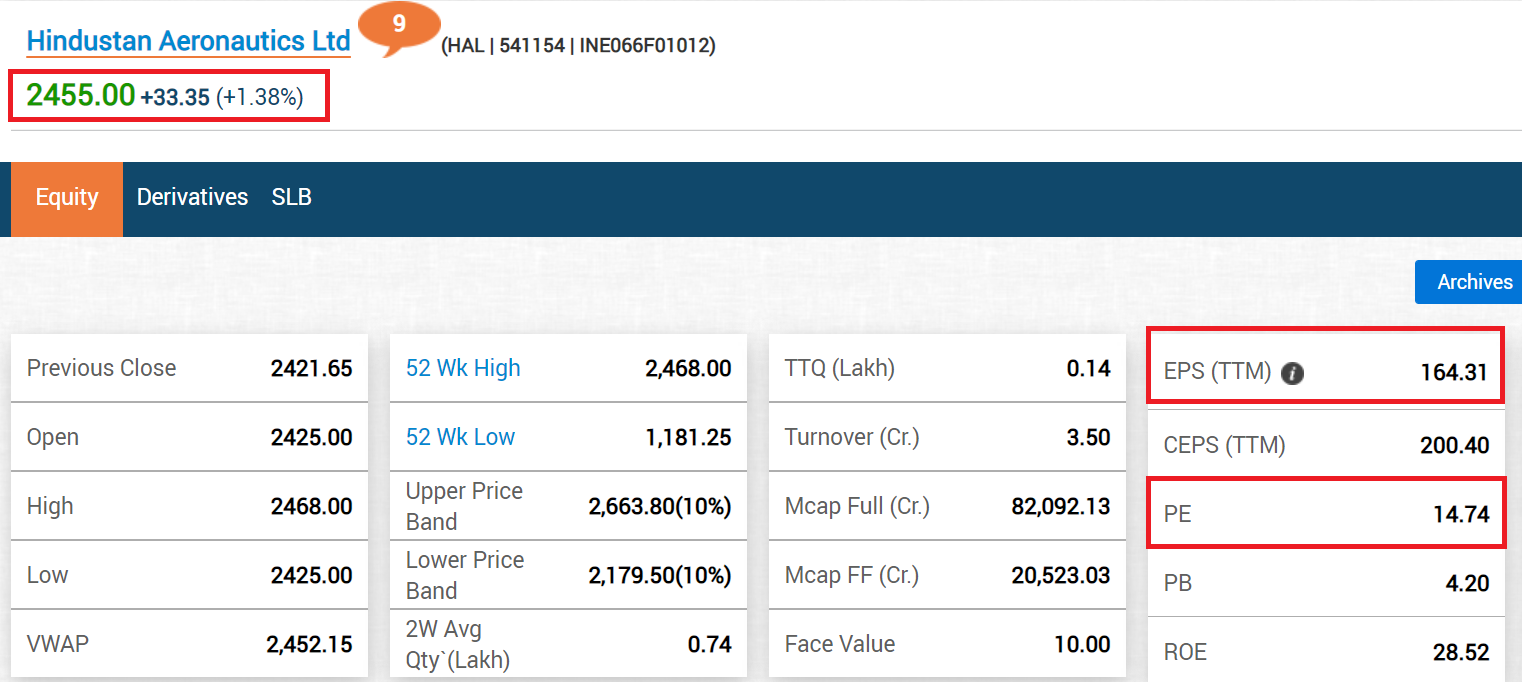This screenshot has width=1522, height=682.
Task: Click the Upper Price Band label
Action: tap(464, 506)
